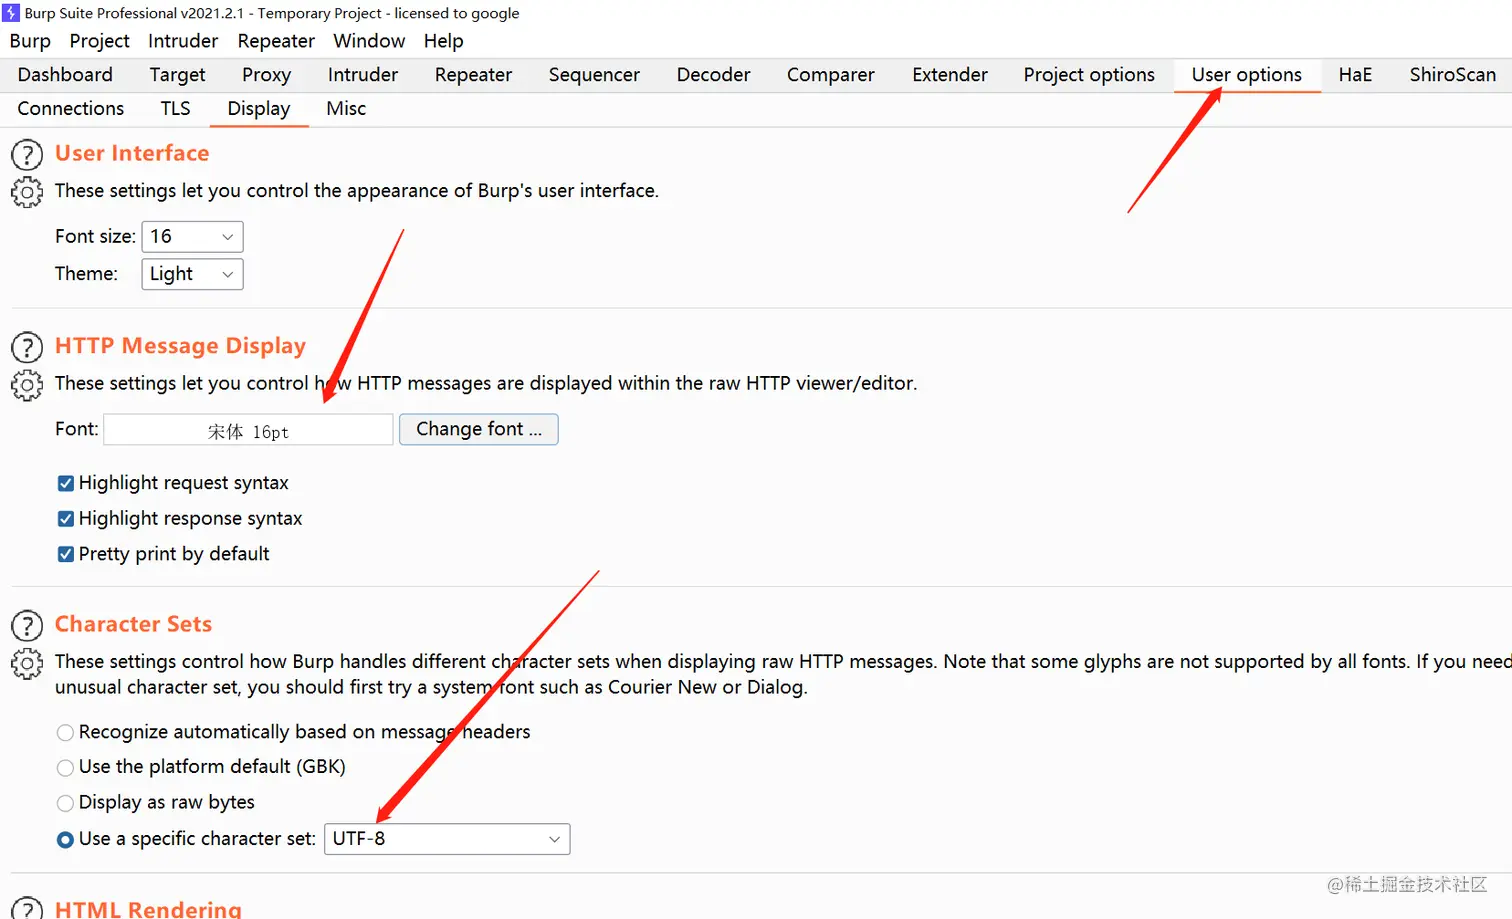Open help for User Interface section
1512x919 pixels.
27,154
